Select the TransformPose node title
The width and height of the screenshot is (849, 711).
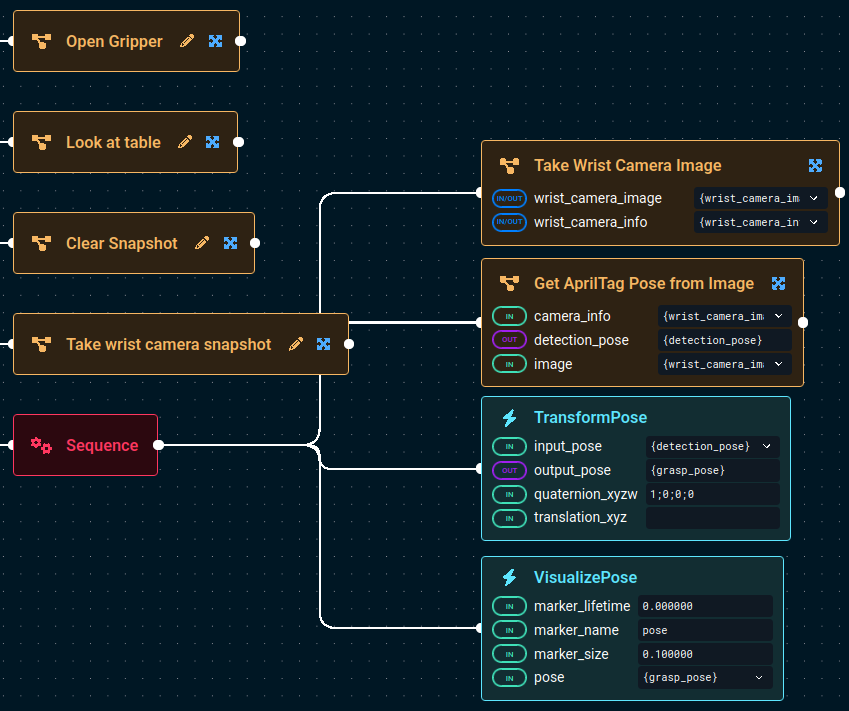tap(591, 418)
